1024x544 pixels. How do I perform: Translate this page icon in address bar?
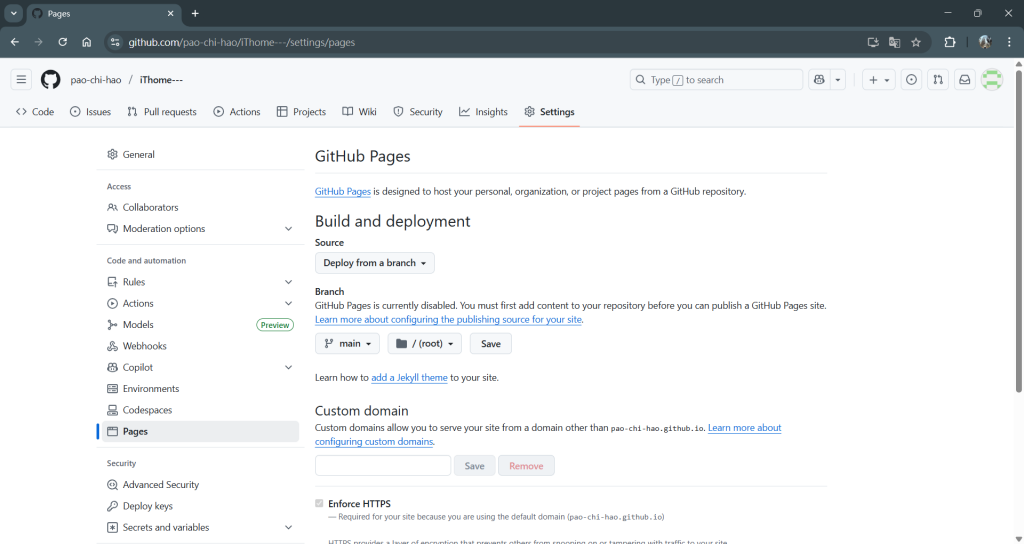895,42
